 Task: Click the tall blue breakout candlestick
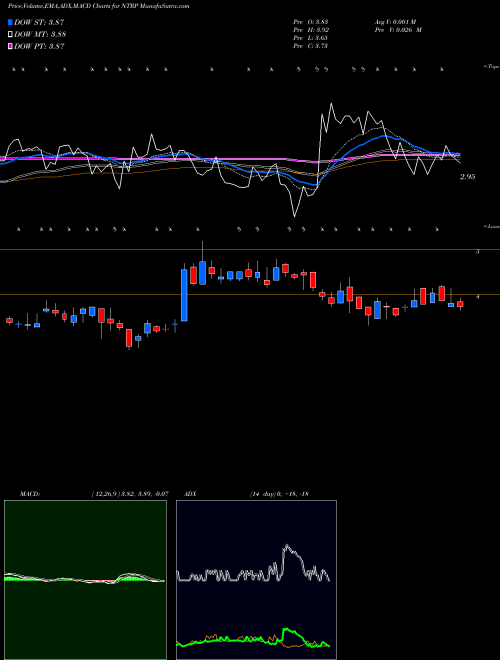point(184,295)
